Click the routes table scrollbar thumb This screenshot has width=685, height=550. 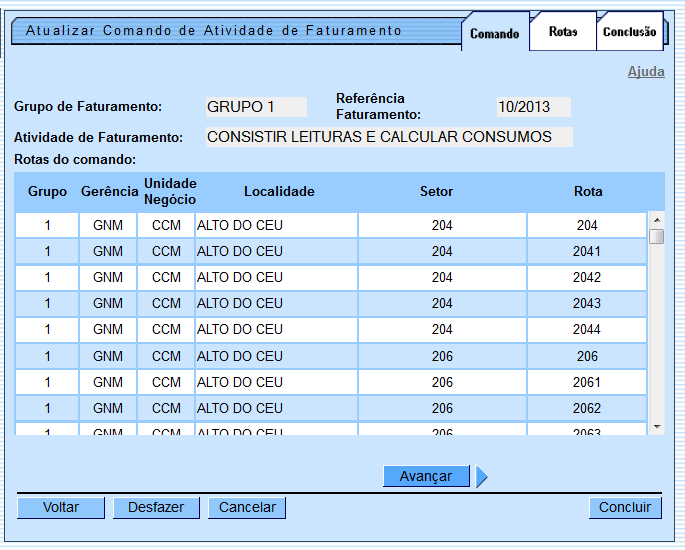click(656, 236)
